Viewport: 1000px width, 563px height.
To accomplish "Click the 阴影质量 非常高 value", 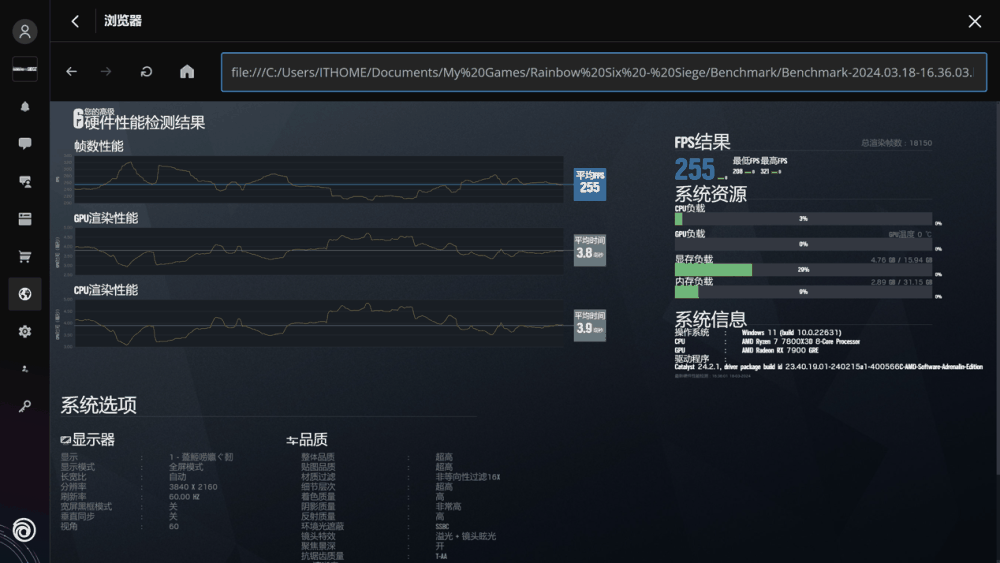I will [448, 506].
